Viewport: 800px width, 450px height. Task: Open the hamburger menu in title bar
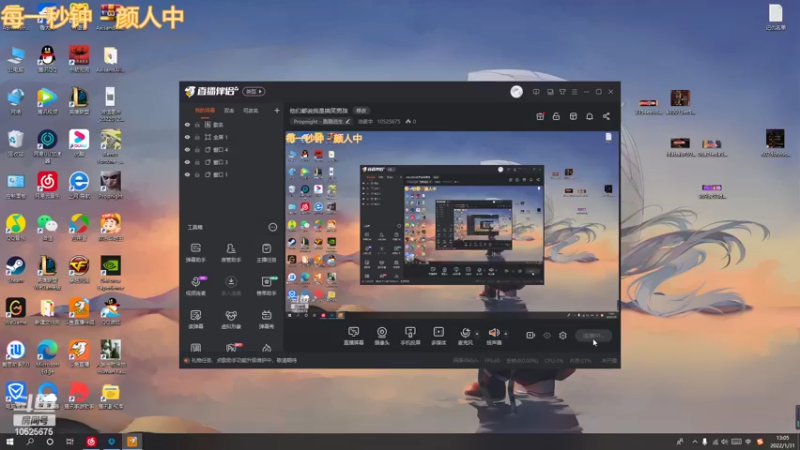coord(574,92)
